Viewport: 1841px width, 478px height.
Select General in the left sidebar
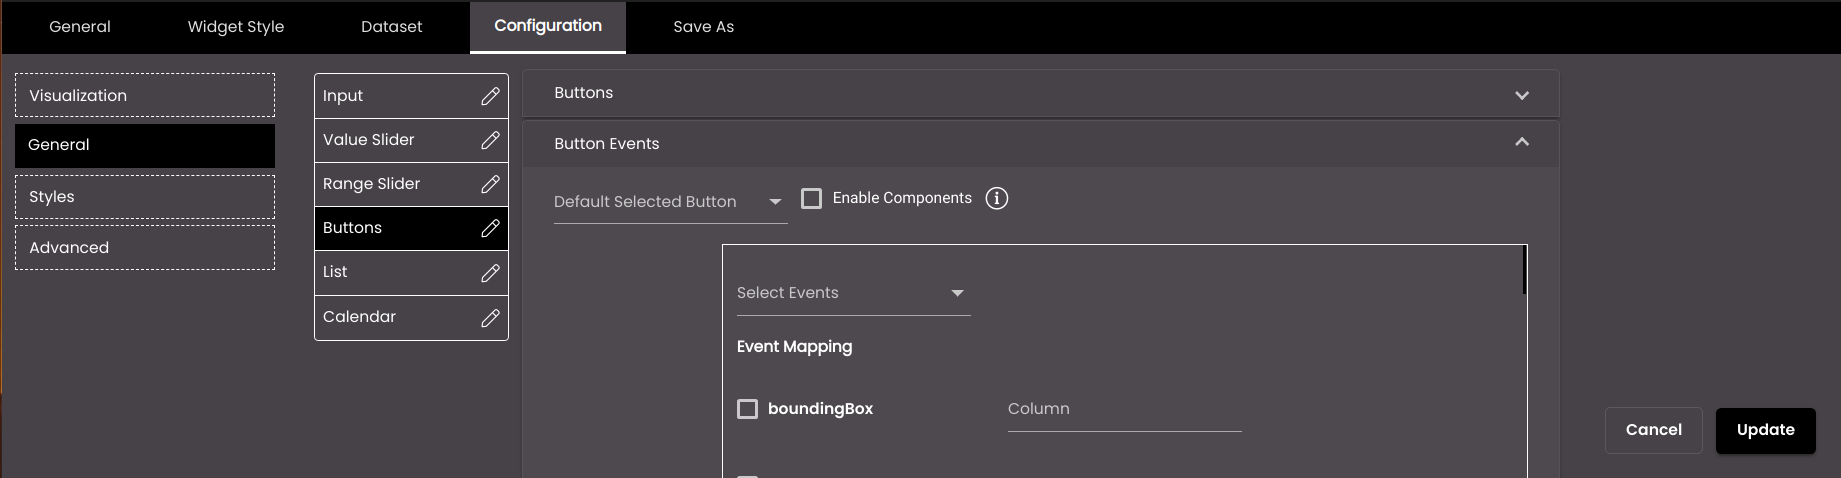point(145,145)
